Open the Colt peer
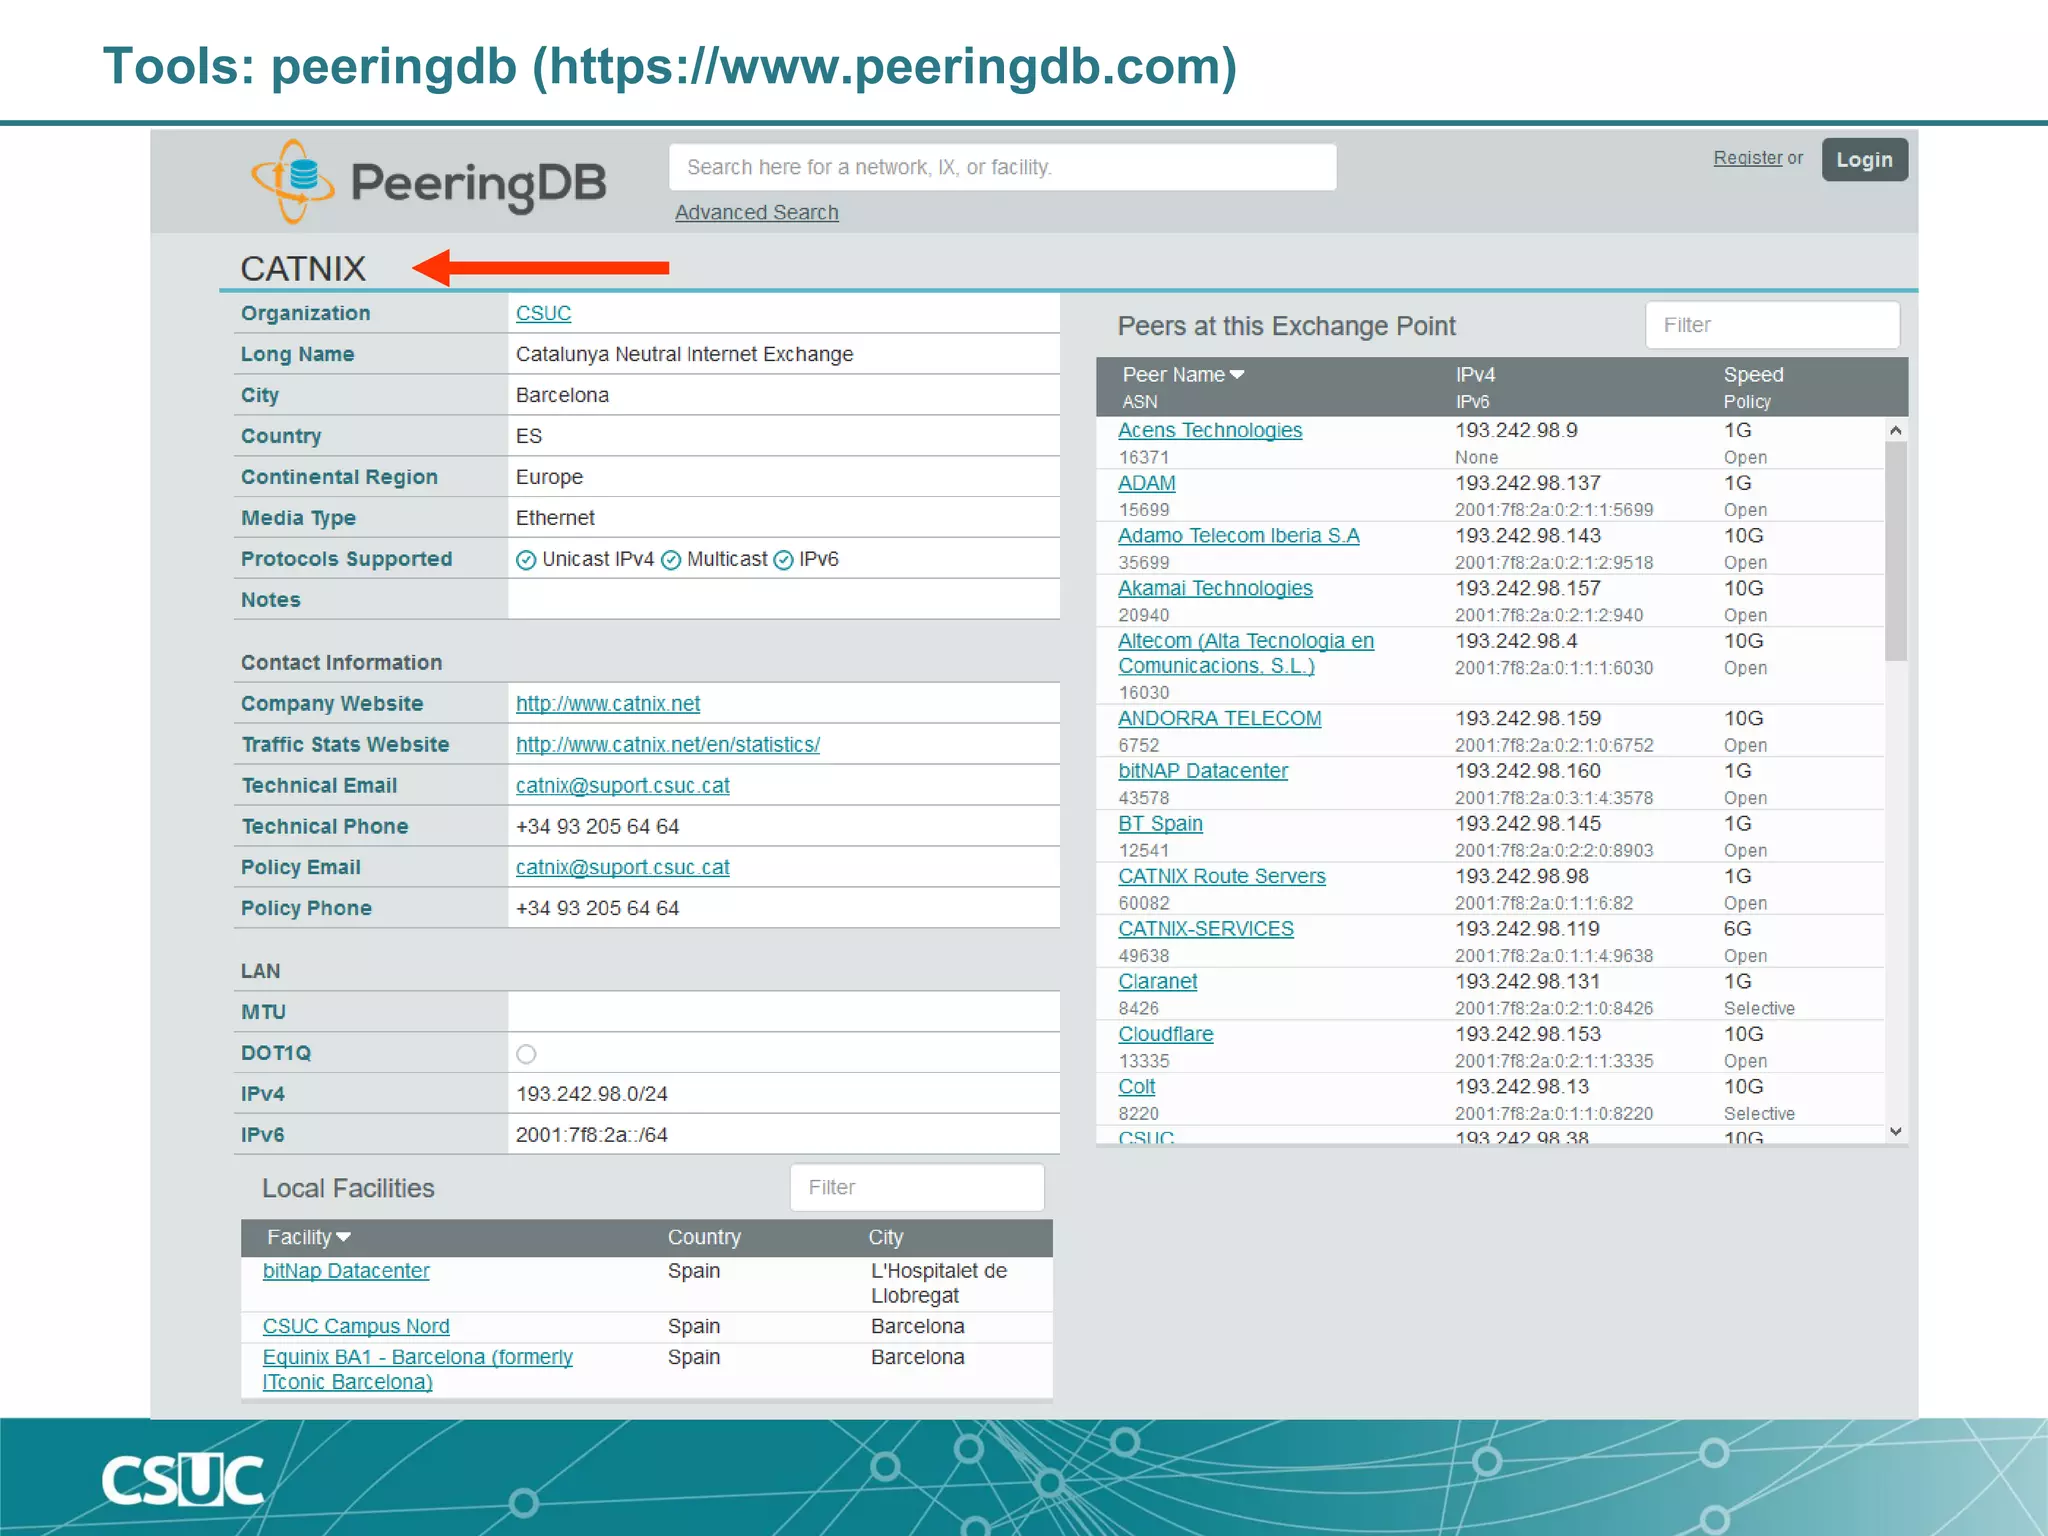The height and width of the screenshot is (1536, 2048). pos(1137,1087)
